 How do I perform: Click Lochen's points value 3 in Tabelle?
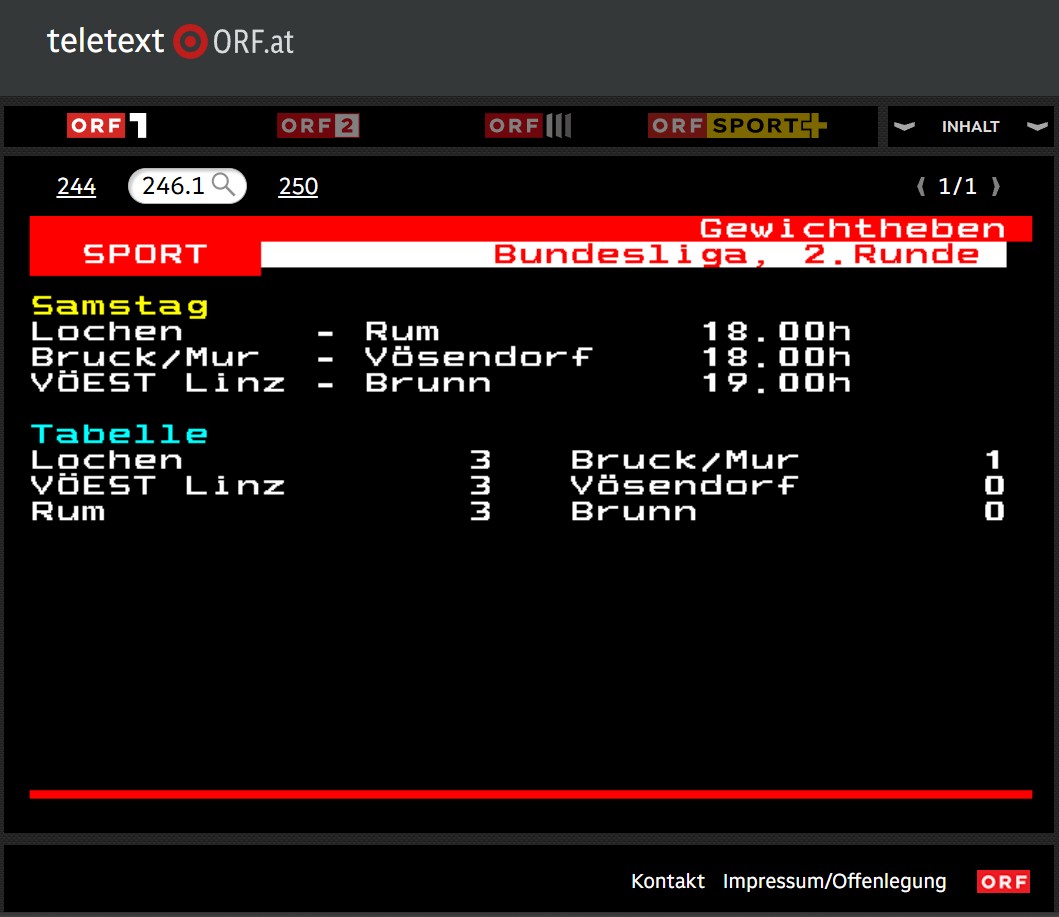[480, 460]
